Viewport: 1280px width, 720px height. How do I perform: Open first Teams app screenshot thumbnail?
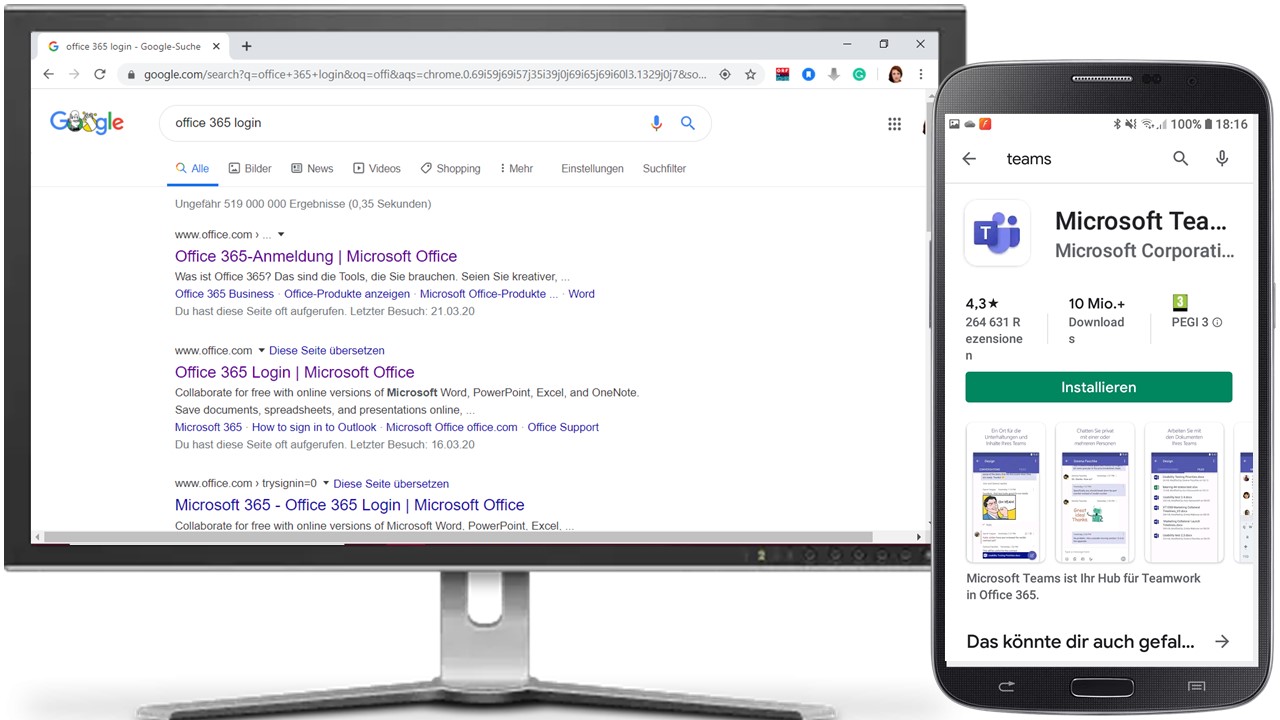coord(1006,493)
